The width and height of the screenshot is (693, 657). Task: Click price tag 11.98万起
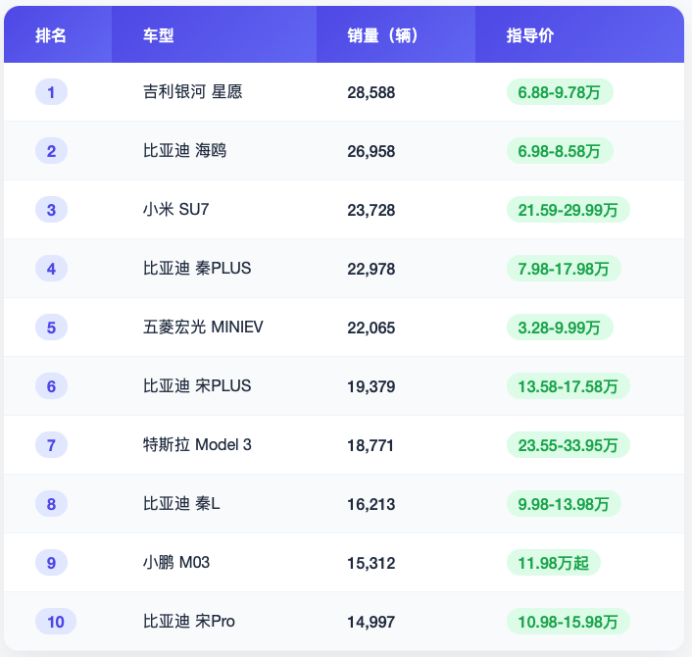tap(553, 562)
